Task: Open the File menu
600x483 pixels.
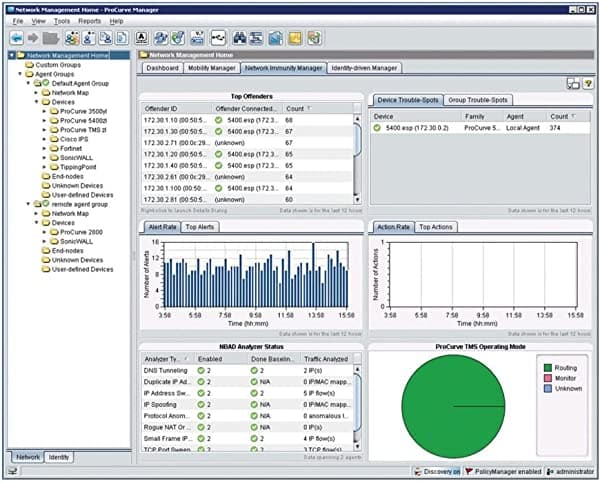Action: [18, 21]
